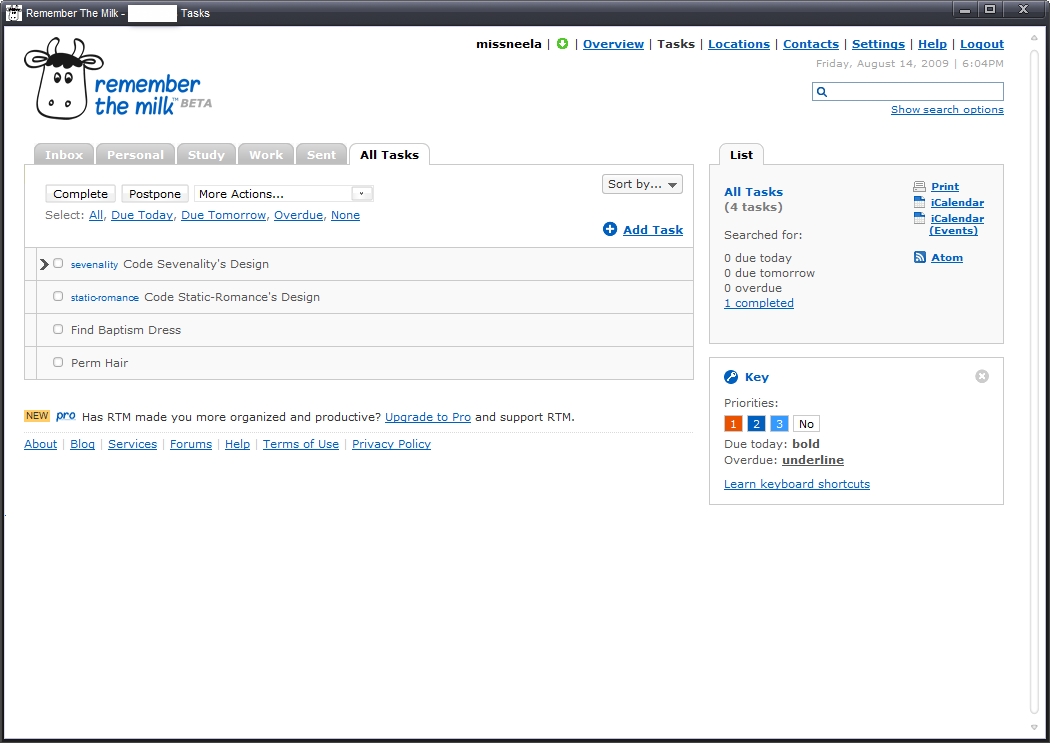Click the dark blue priority 2 swatch
Viewport: 1050px width, 743px height.
point(756,424)
